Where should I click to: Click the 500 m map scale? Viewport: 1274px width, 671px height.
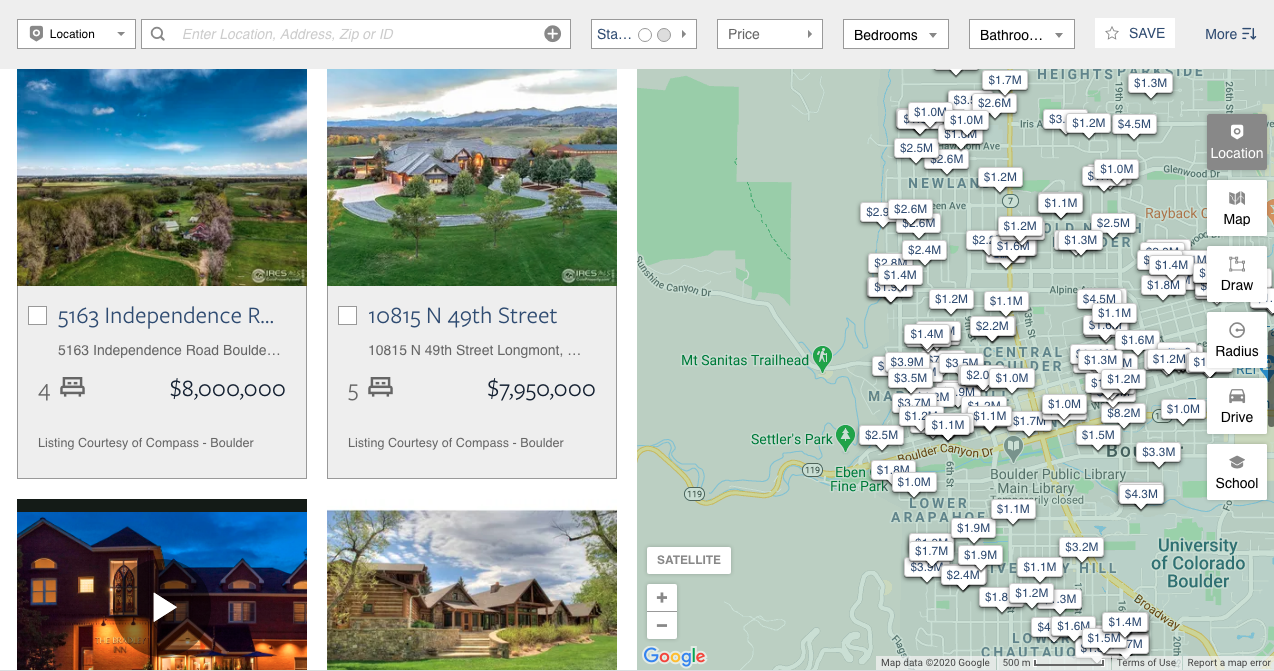1055,663
